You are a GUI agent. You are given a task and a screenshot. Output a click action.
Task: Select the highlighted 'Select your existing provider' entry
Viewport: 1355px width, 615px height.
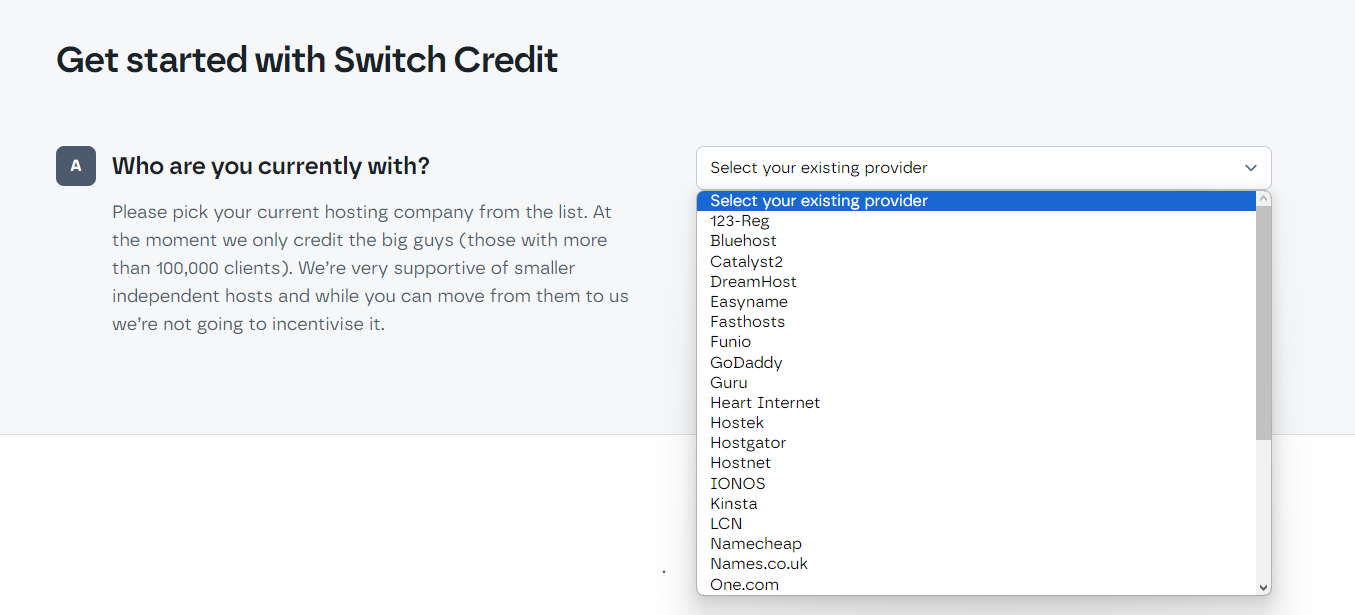(x=976, y=201)
